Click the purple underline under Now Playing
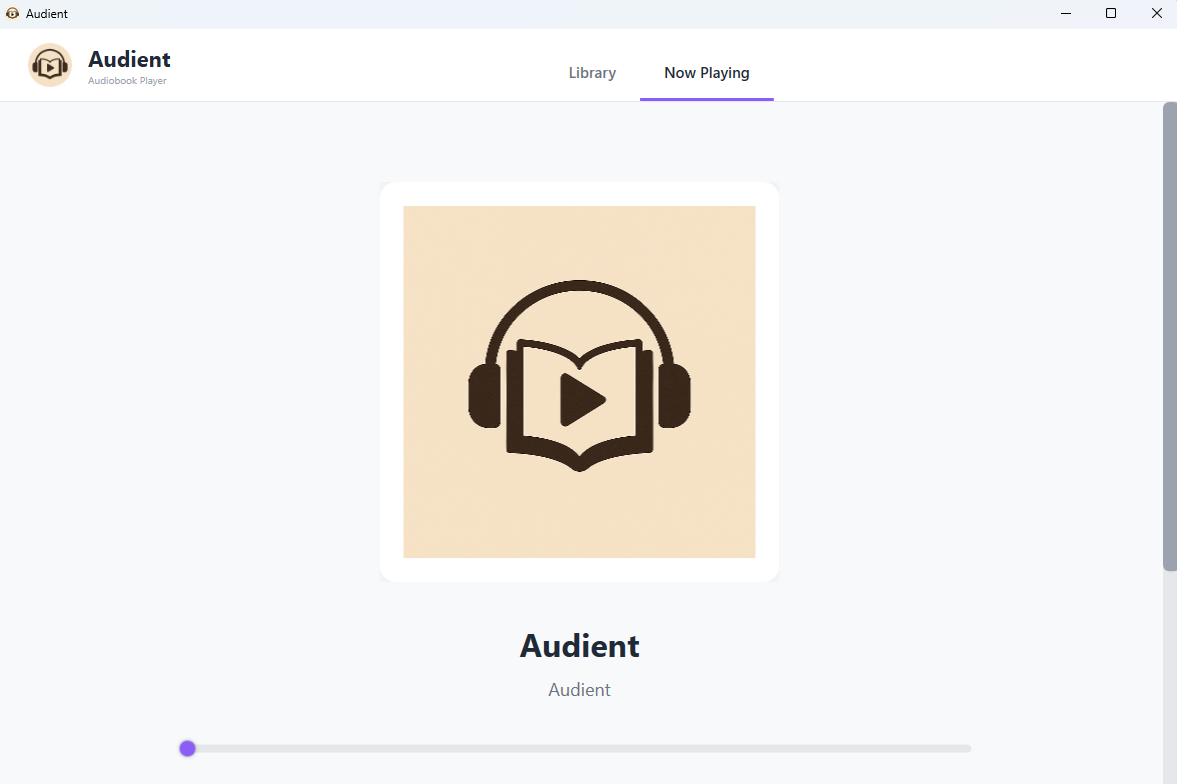The height and width of the screenshot is (784, 1177). pos(707,97)
